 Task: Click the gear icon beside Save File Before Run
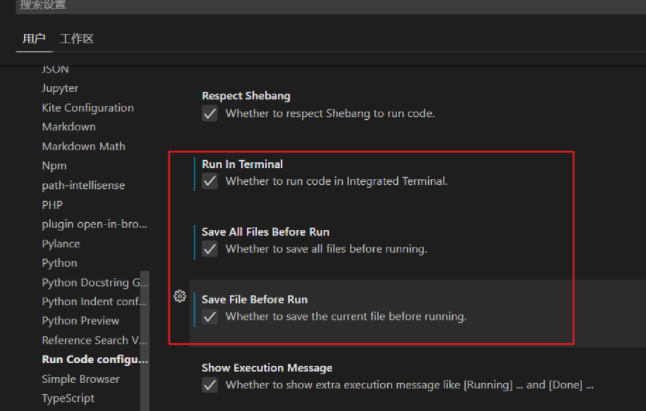[180, 296]
